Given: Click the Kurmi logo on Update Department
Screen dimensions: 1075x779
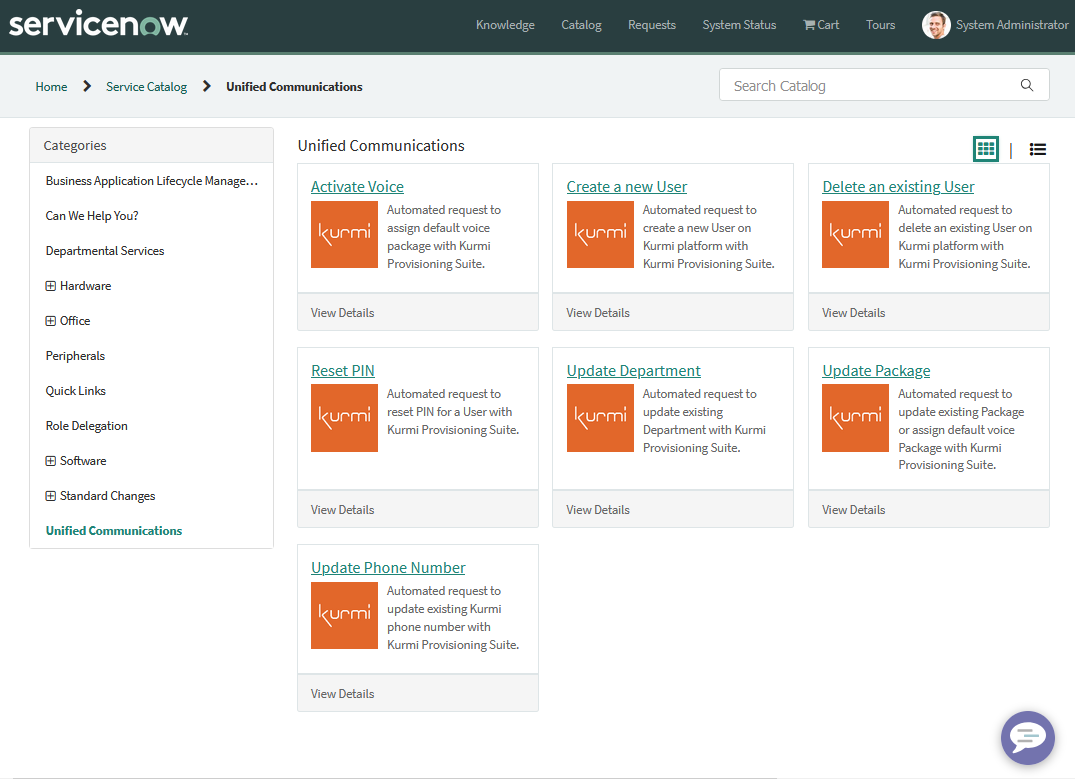Looking at the screenshot, I should (x=600, y=418).
